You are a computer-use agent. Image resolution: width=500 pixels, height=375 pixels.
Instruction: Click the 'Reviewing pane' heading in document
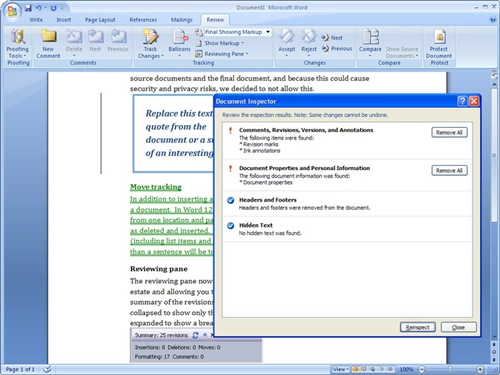click(159, 269)
